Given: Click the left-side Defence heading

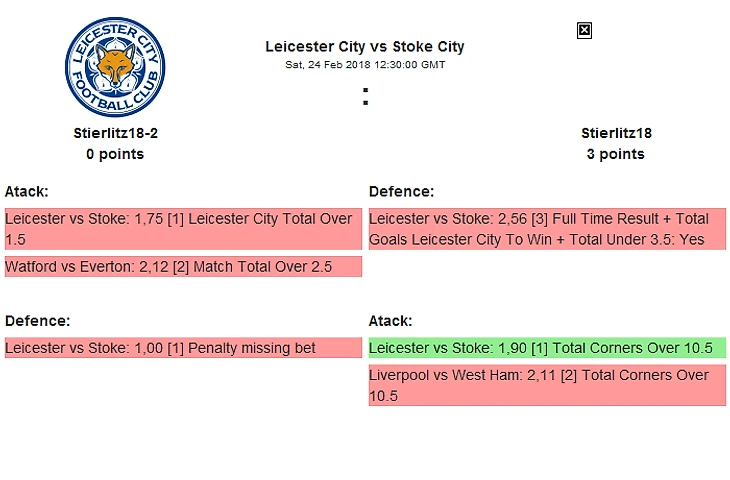Looking at the screenshot, I should pyautogui.click(x=37, y=321).
